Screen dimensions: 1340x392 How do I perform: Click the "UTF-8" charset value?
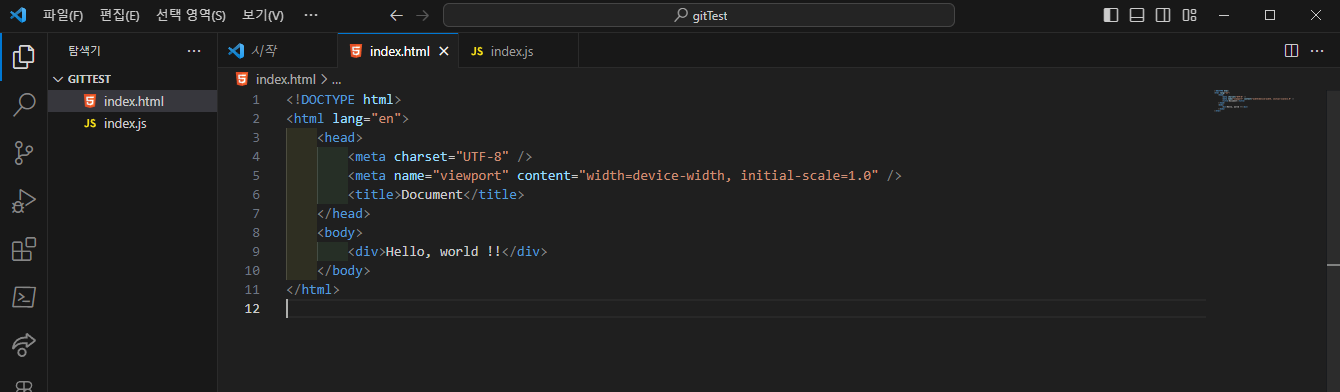[x=483, y=156]
